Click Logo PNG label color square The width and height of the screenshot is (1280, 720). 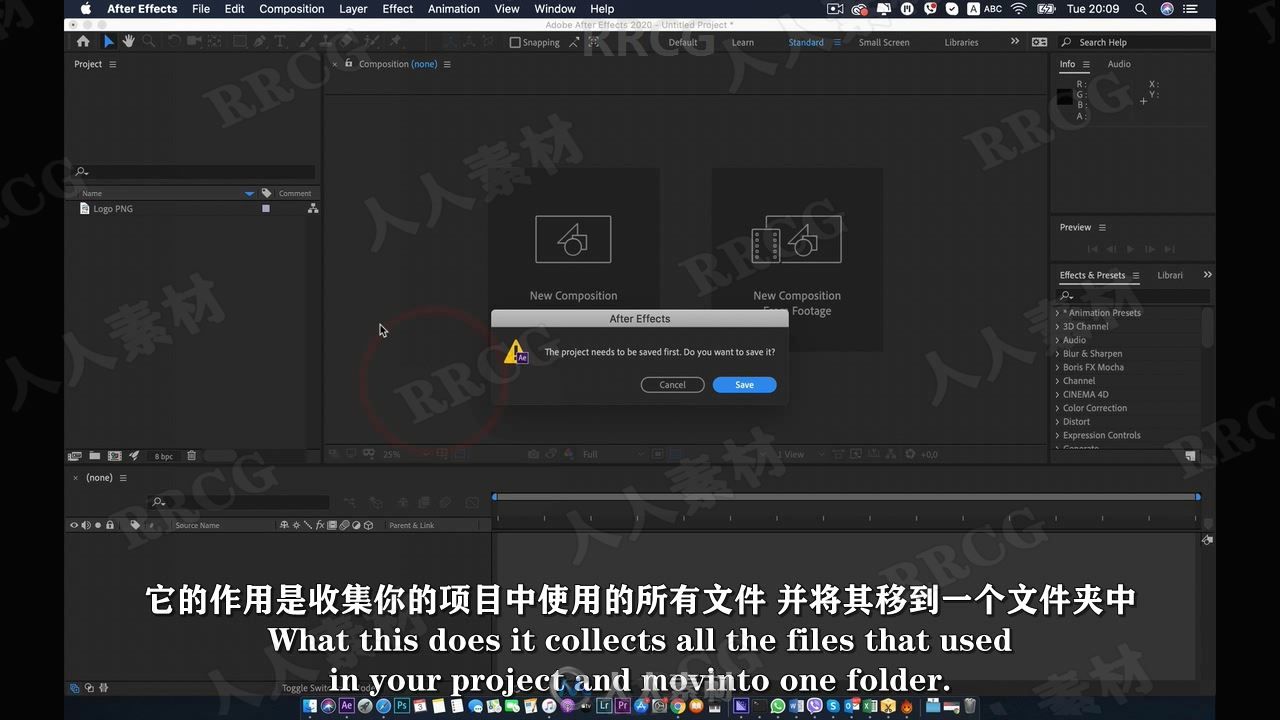[x=266, y=209]
